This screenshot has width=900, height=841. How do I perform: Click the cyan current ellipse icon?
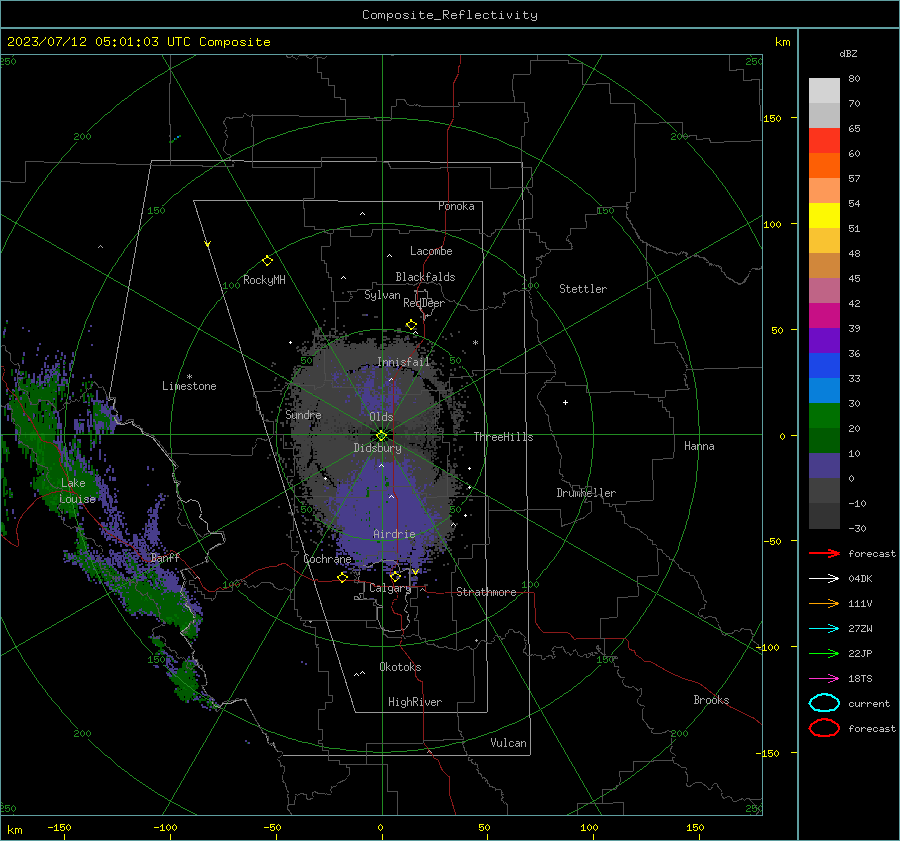point(824,703)
